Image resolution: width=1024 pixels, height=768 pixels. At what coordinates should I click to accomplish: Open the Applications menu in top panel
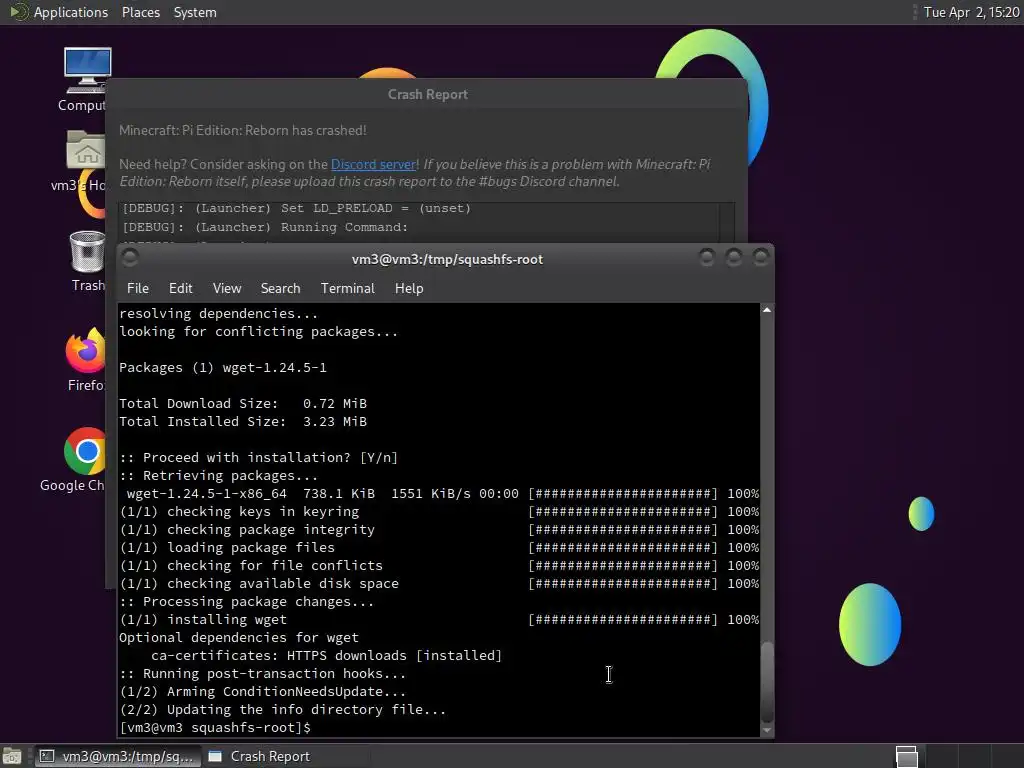click(x=71, y=12)
